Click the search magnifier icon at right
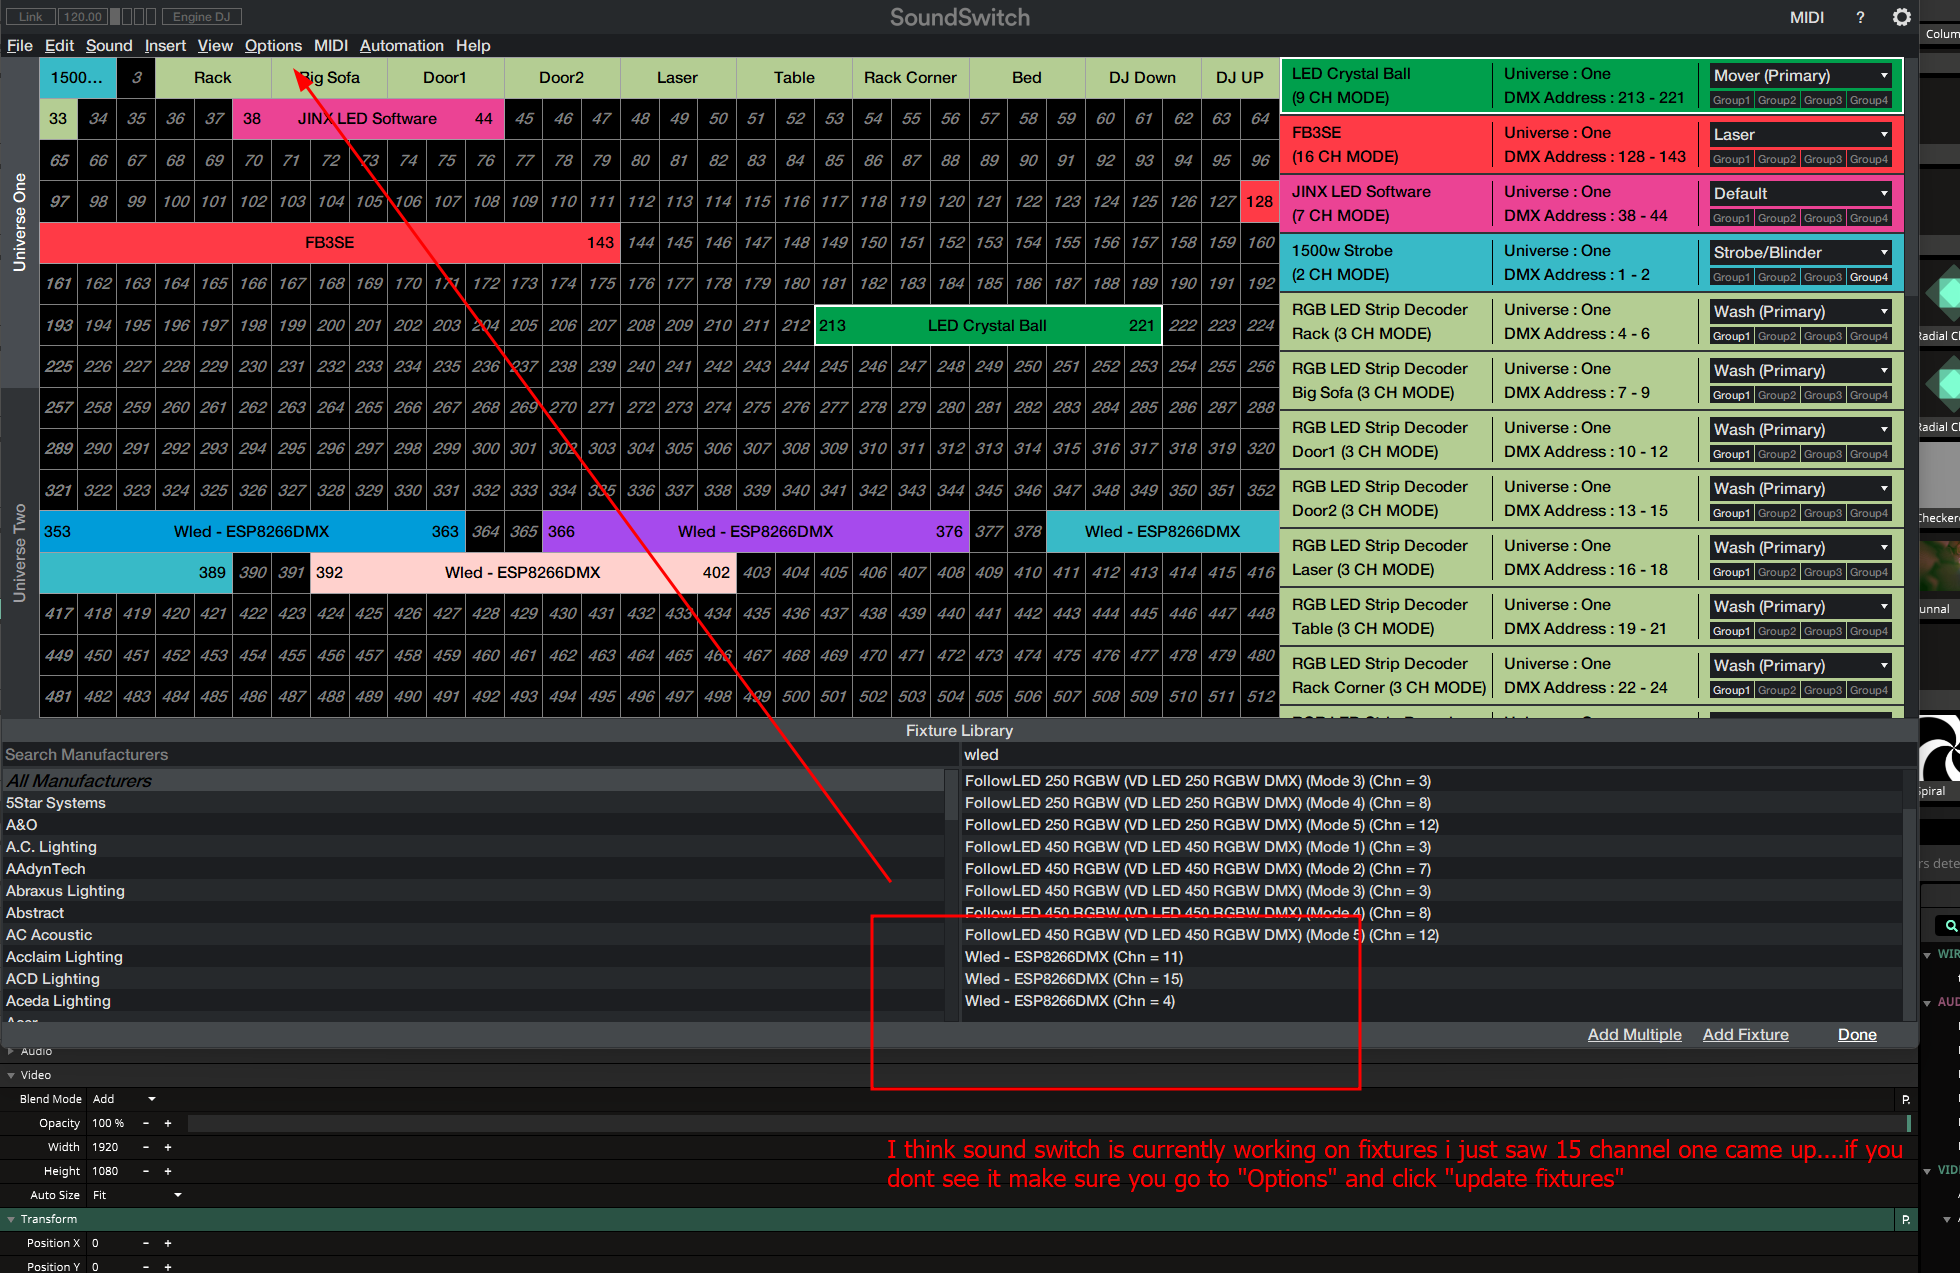Viewport: 1960px width, 1273px height. (1949, 926)
